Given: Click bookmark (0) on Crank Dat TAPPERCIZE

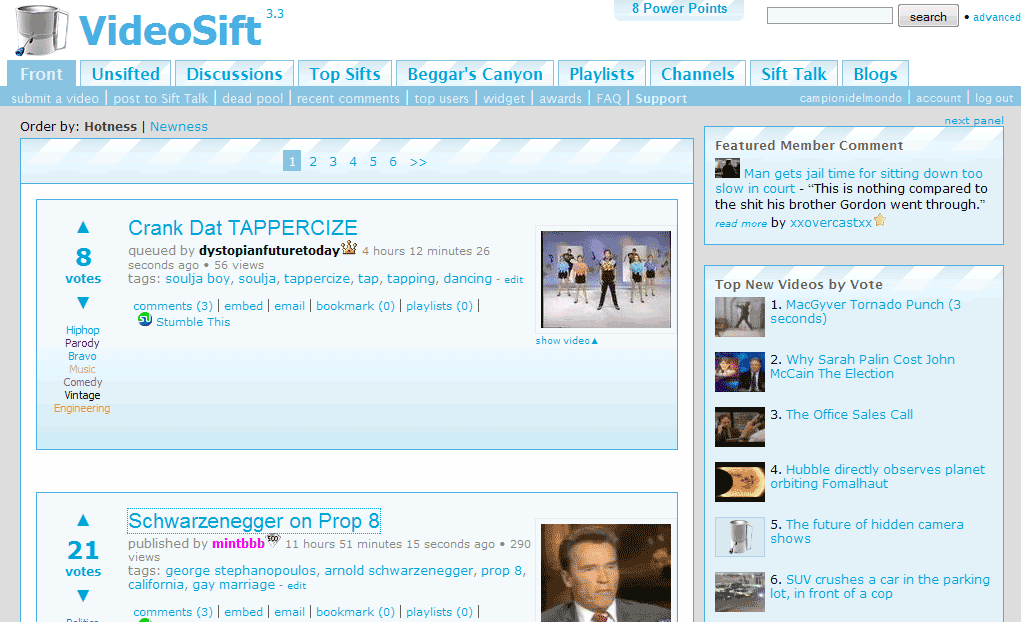Looking at the screenshot, I should 356,306.
